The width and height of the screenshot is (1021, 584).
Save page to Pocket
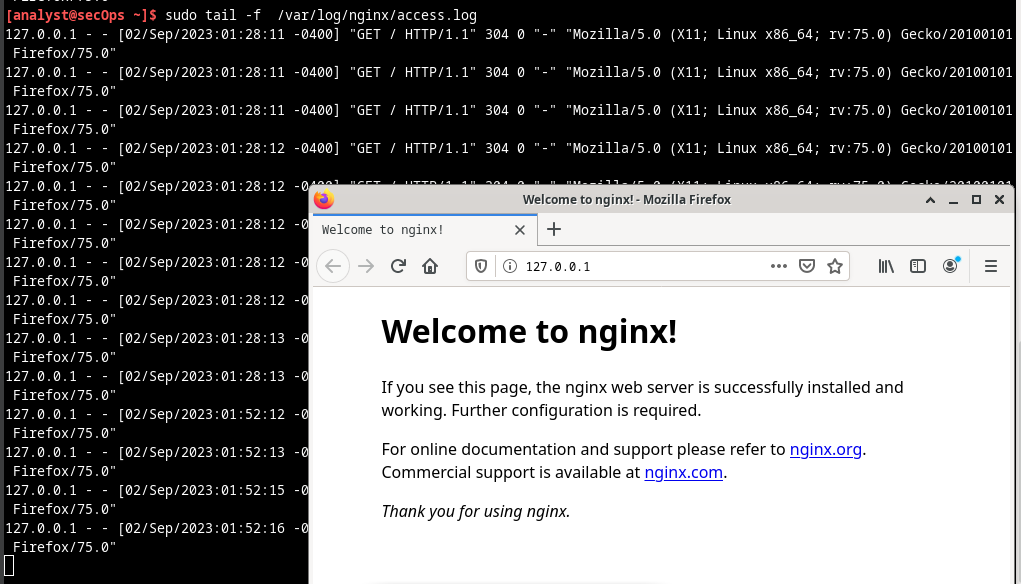(x=807, y=266)
